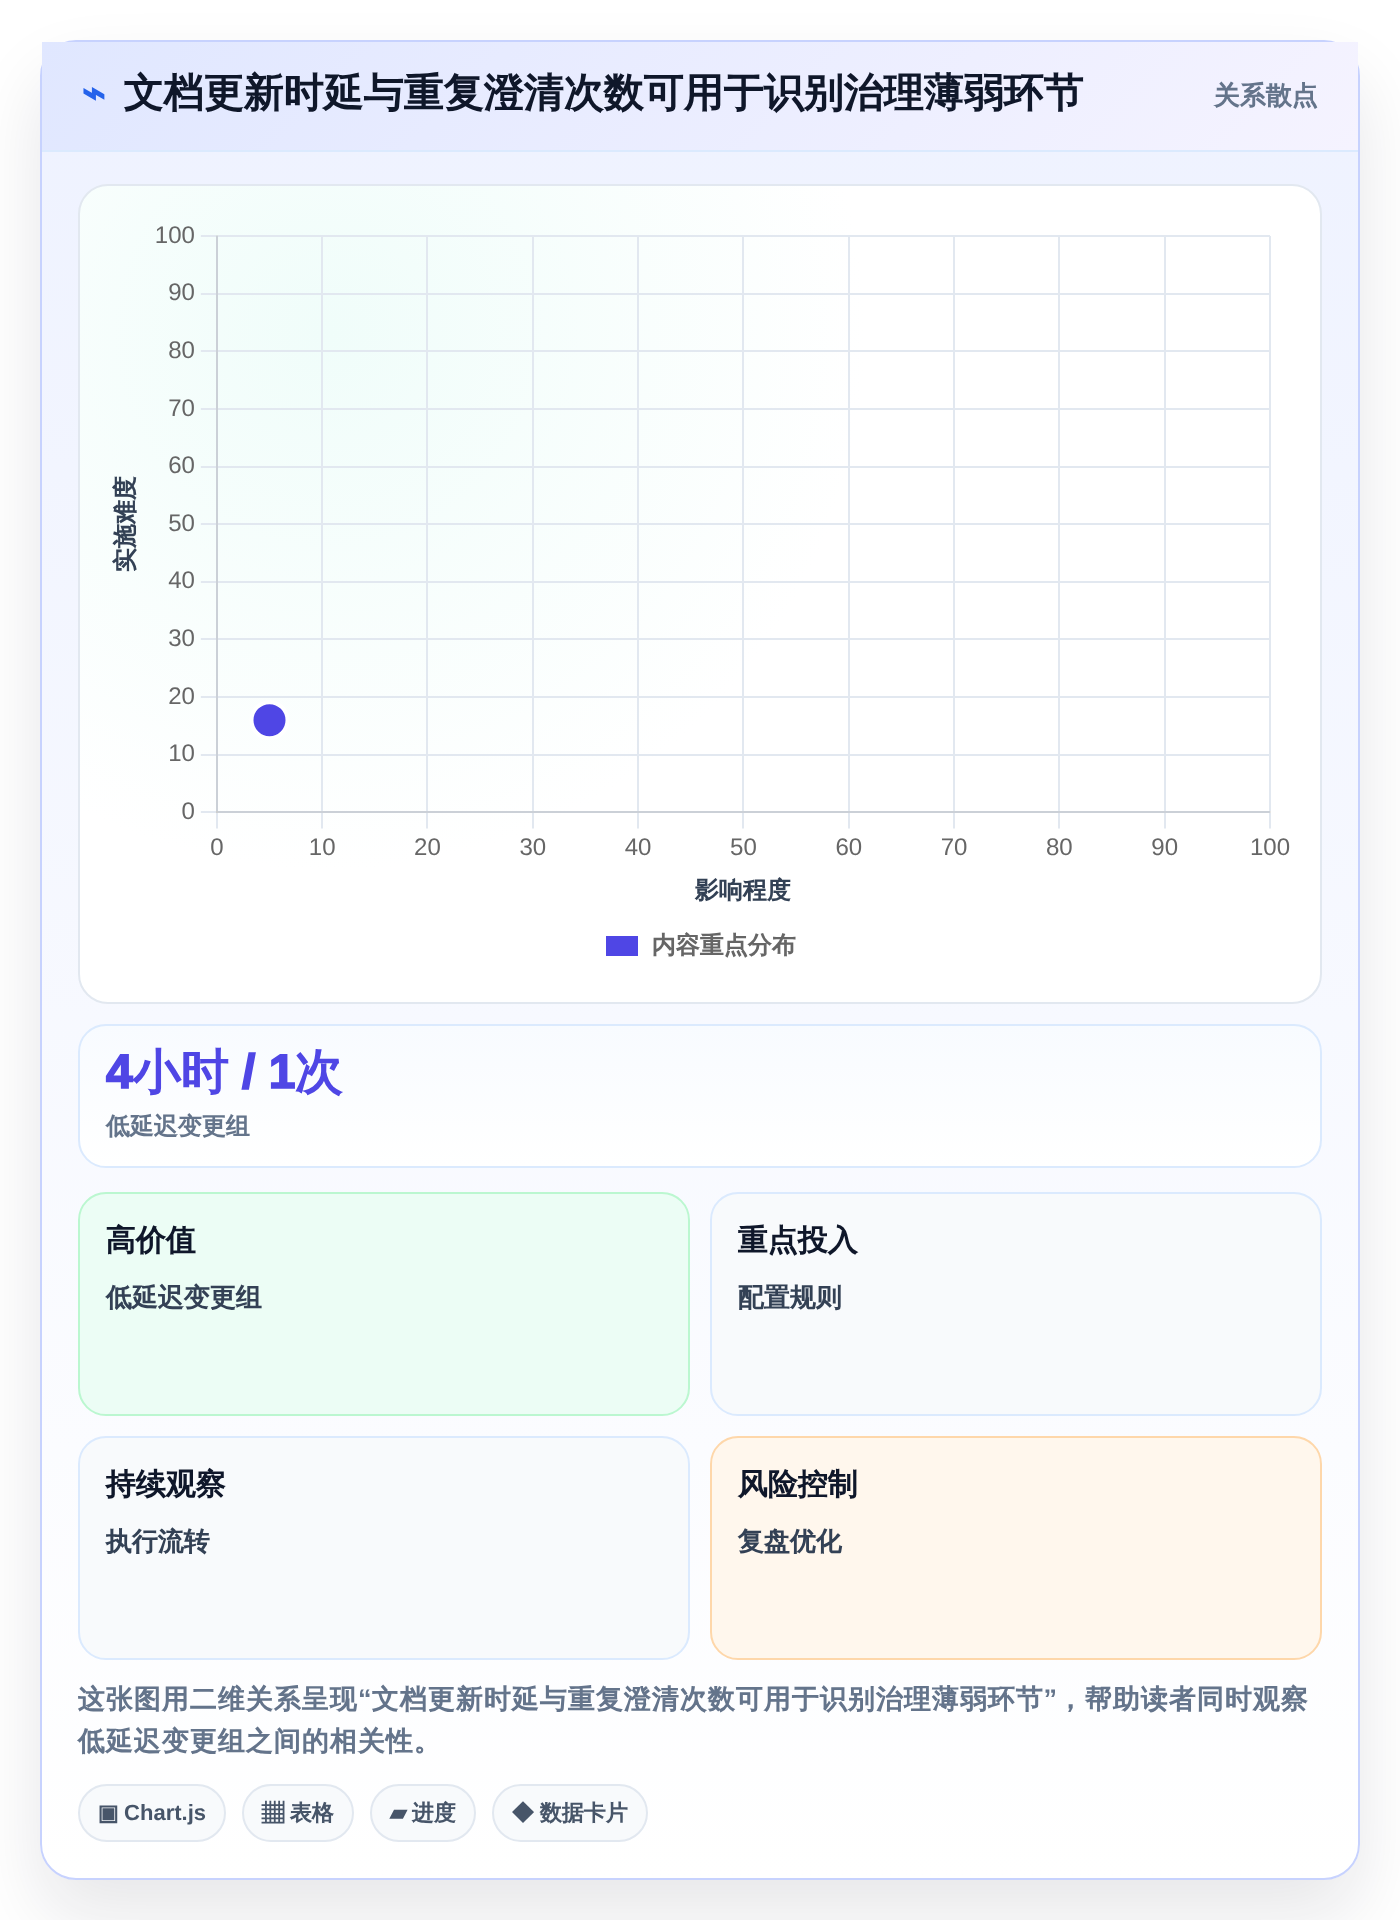This screenshot has height=1920, width=1400.
Task: Click the y-axis tick label 100
Action: coord(175,236)
